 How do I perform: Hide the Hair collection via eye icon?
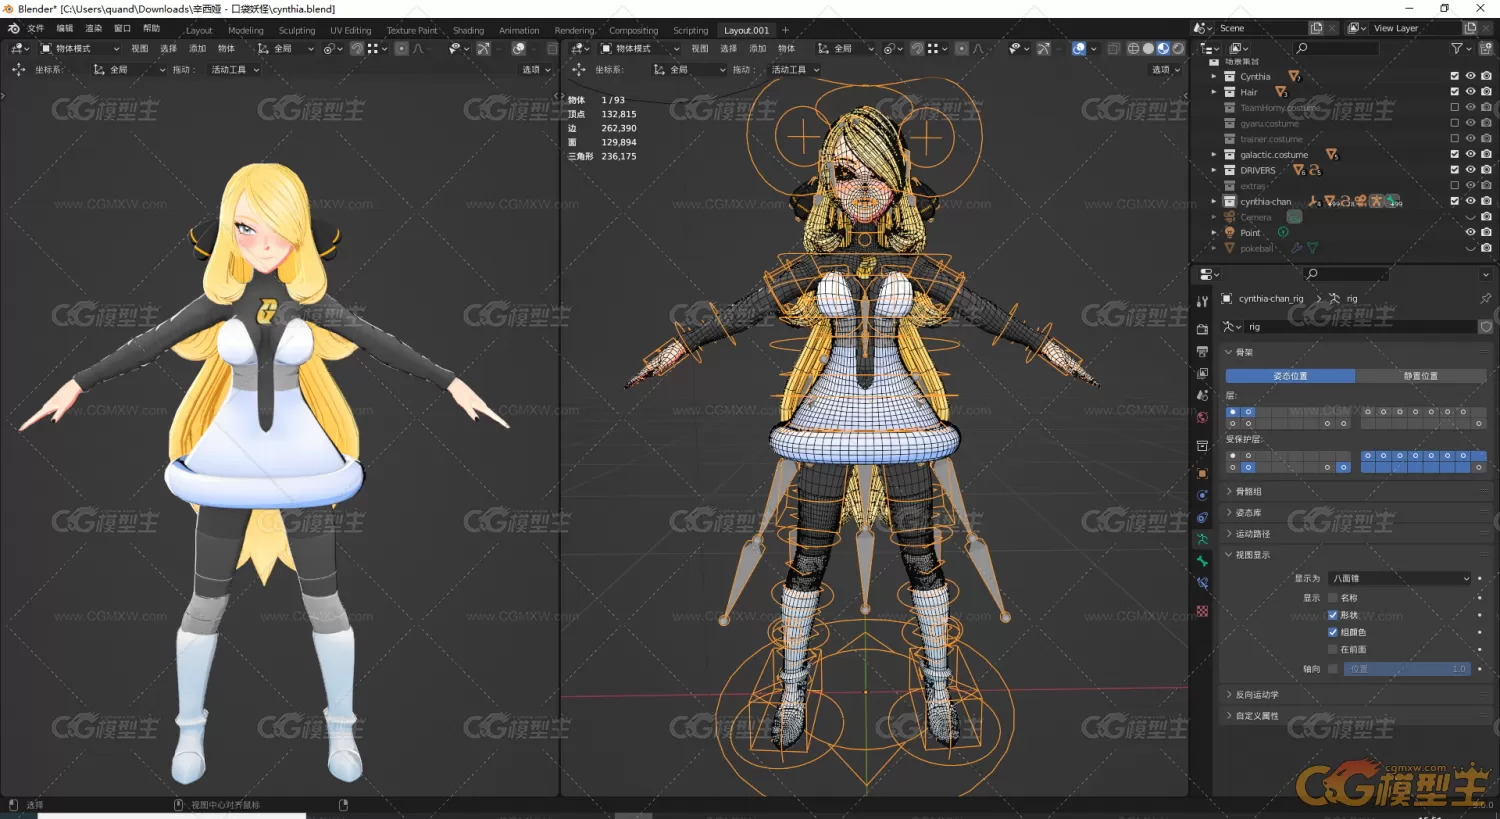(1470, 92)
